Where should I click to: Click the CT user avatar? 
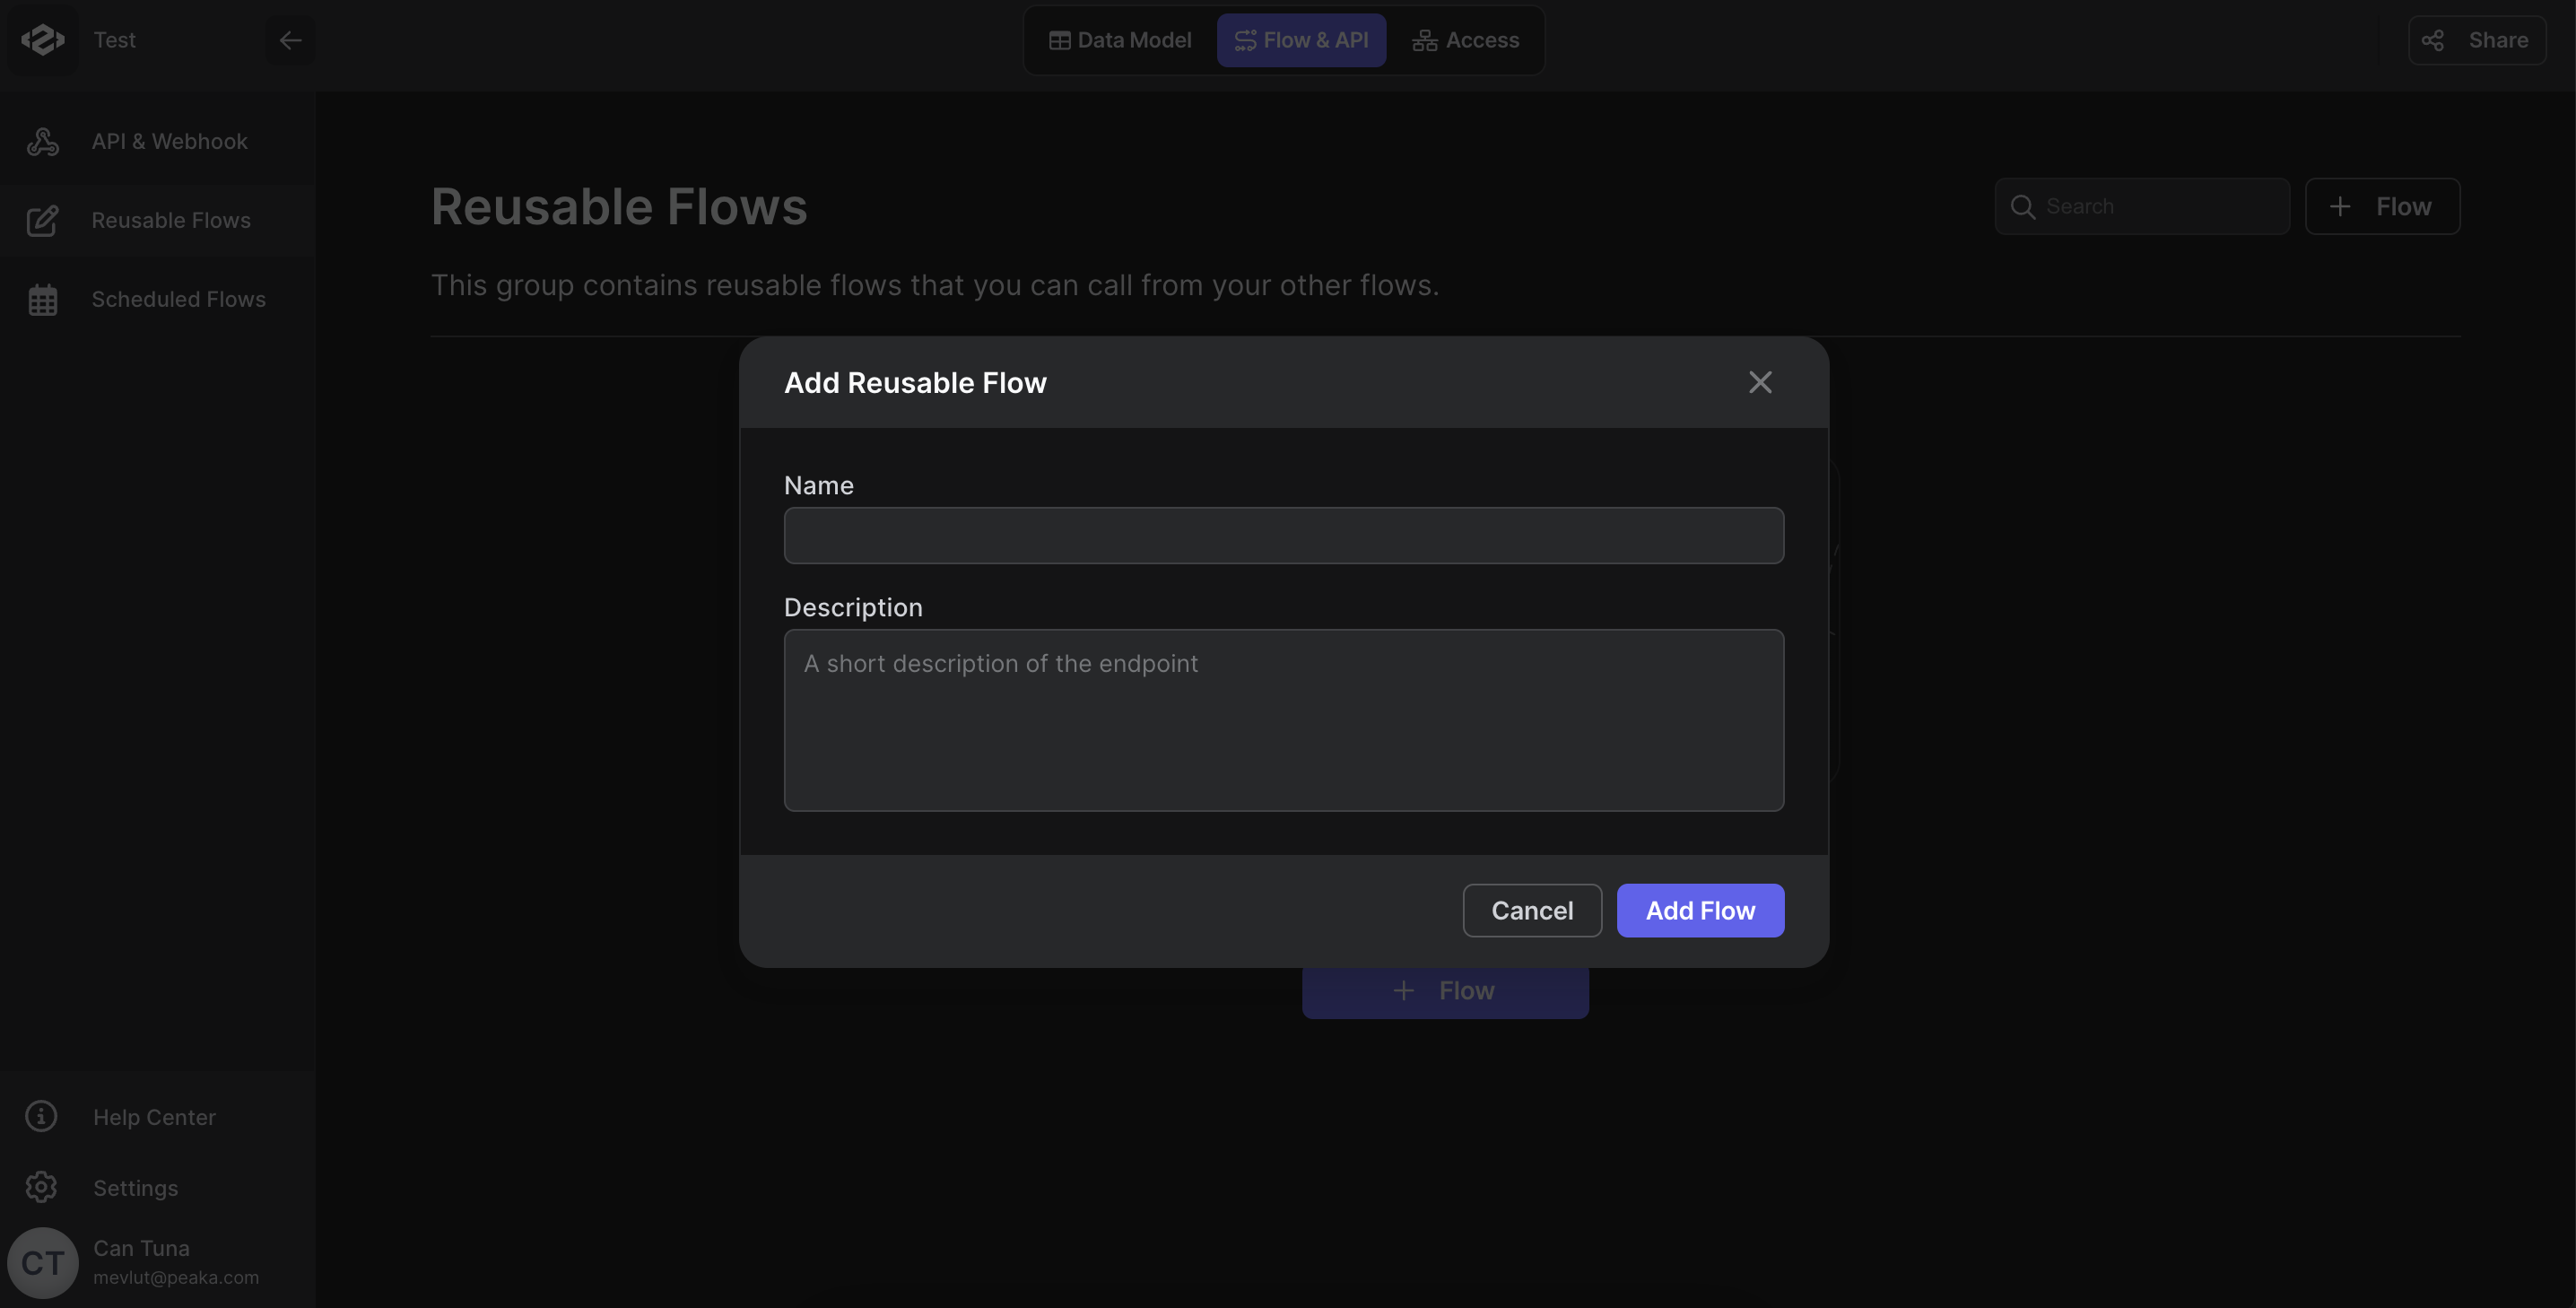pyautogui.click(x=43, y=1263)
